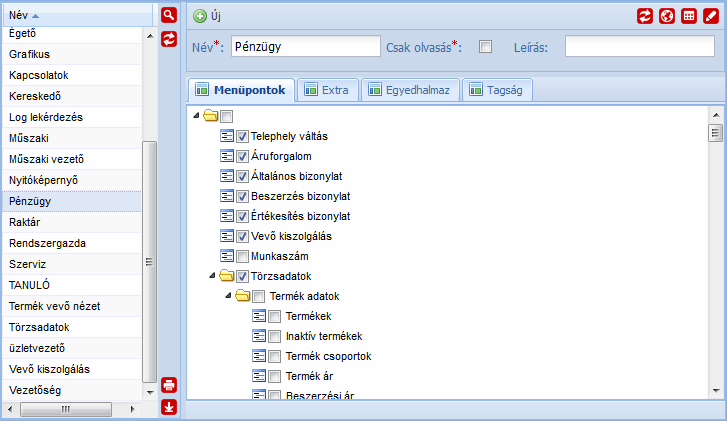The width and height of the screenshot is (727, 421).
Task: Uncheck the Értékesítés bizonylat checkbox
Action: [x=242, y=216]
